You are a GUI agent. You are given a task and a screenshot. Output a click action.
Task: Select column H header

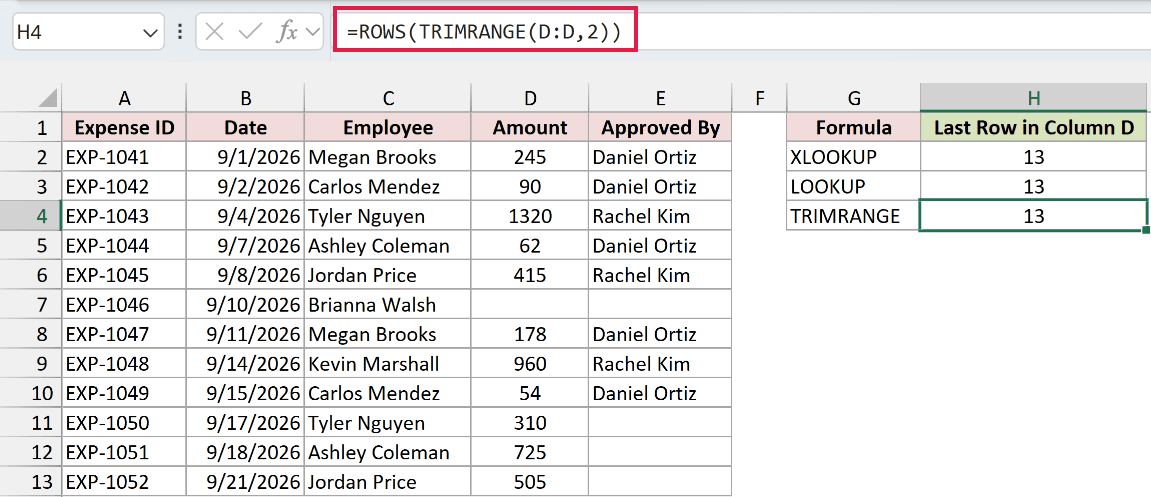click(x=1034, y=98)
